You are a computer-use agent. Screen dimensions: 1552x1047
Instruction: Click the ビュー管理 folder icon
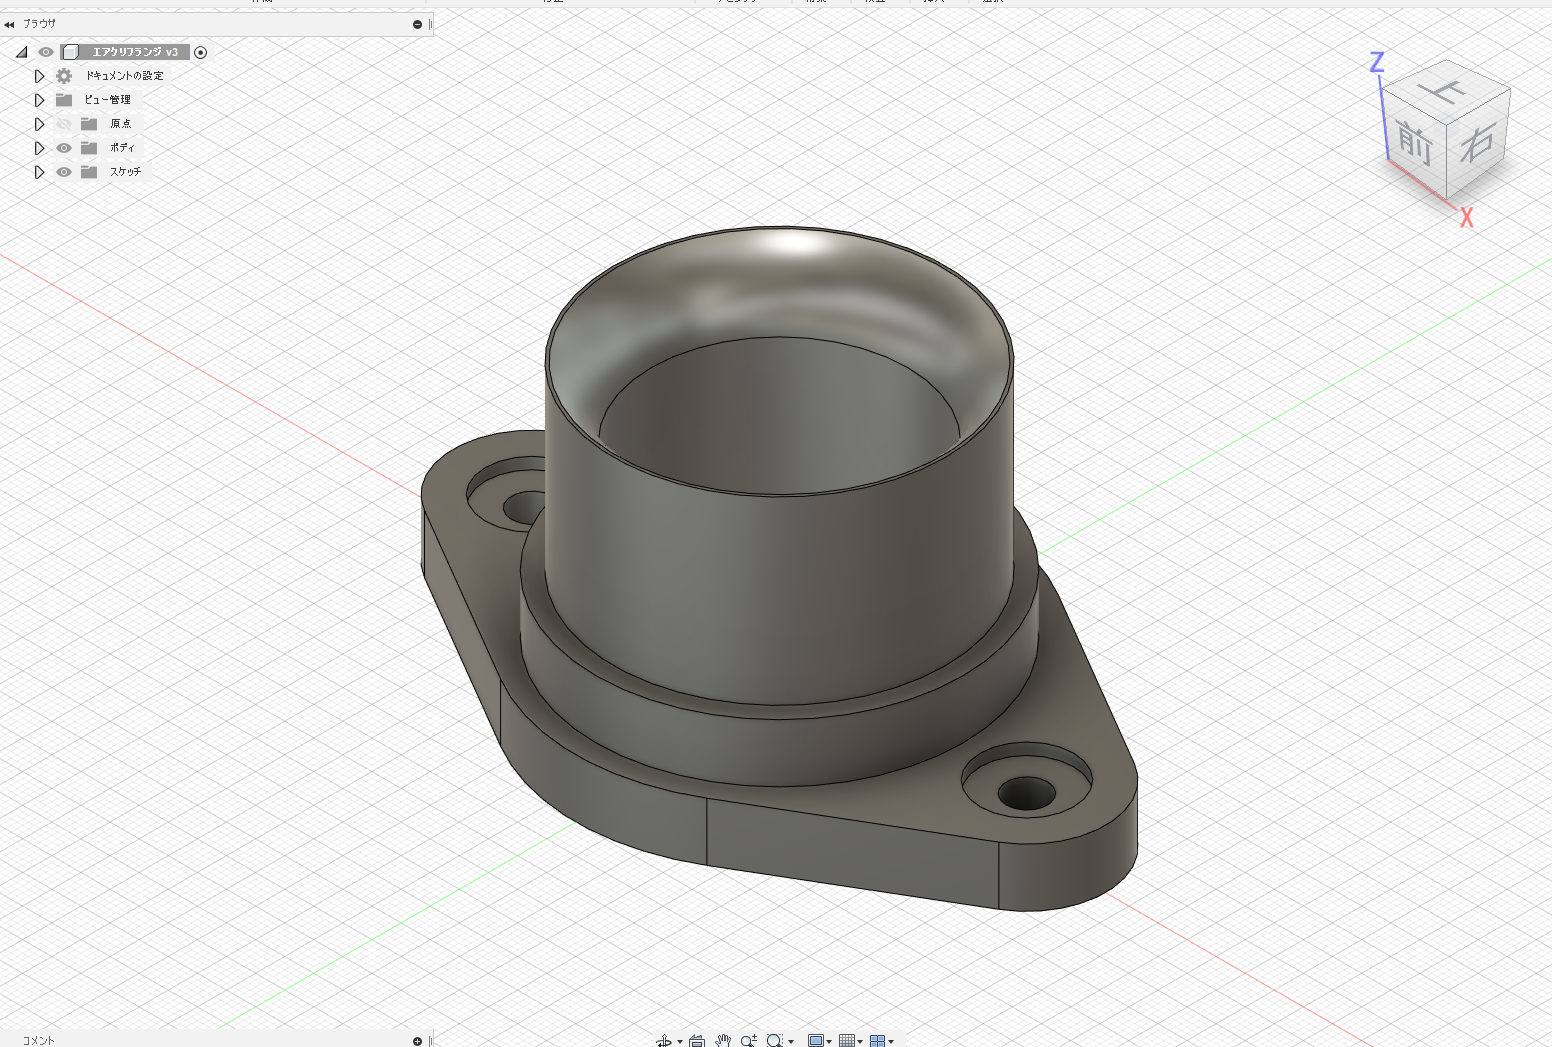[64, 100]
